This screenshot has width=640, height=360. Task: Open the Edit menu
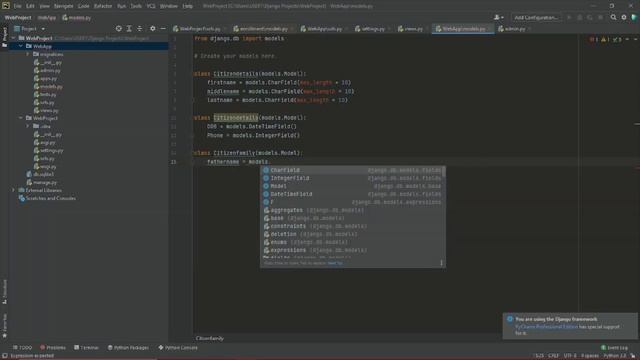[30, 6]
